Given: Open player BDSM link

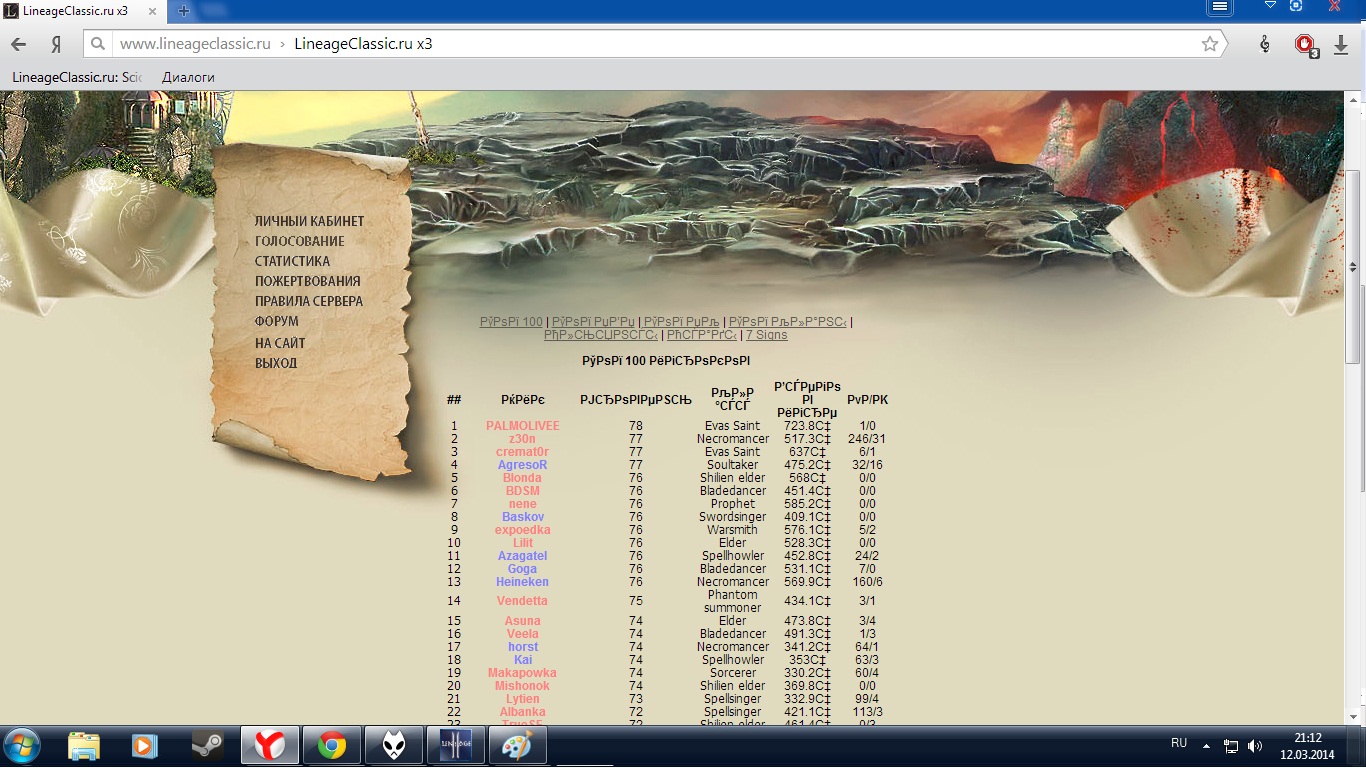Looking at the screenshot, I should click(523, 491).
